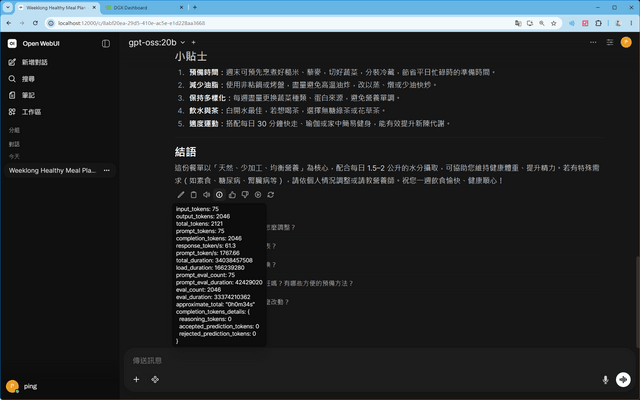Toggle the sidebar with the panel icon
The image size is (640, 400).
pyautogui.click(x=106, y=44)
